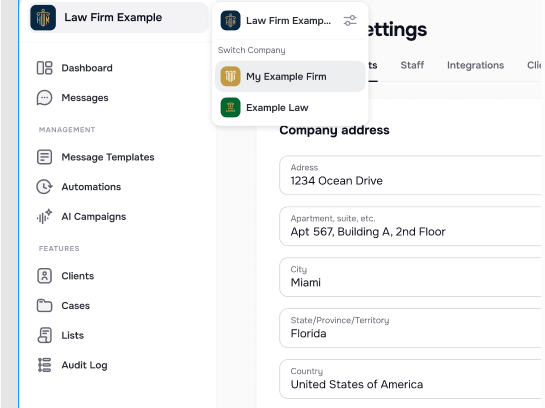Open the Law Firm Example company switcher
545x408 pixels.
[x=118, y=17]
